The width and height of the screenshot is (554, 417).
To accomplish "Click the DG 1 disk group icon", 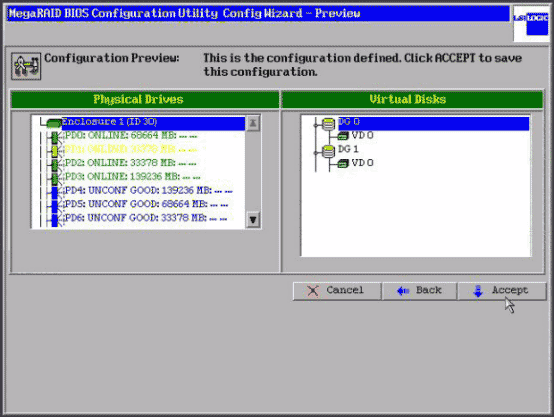I will (x=329, y=151).
